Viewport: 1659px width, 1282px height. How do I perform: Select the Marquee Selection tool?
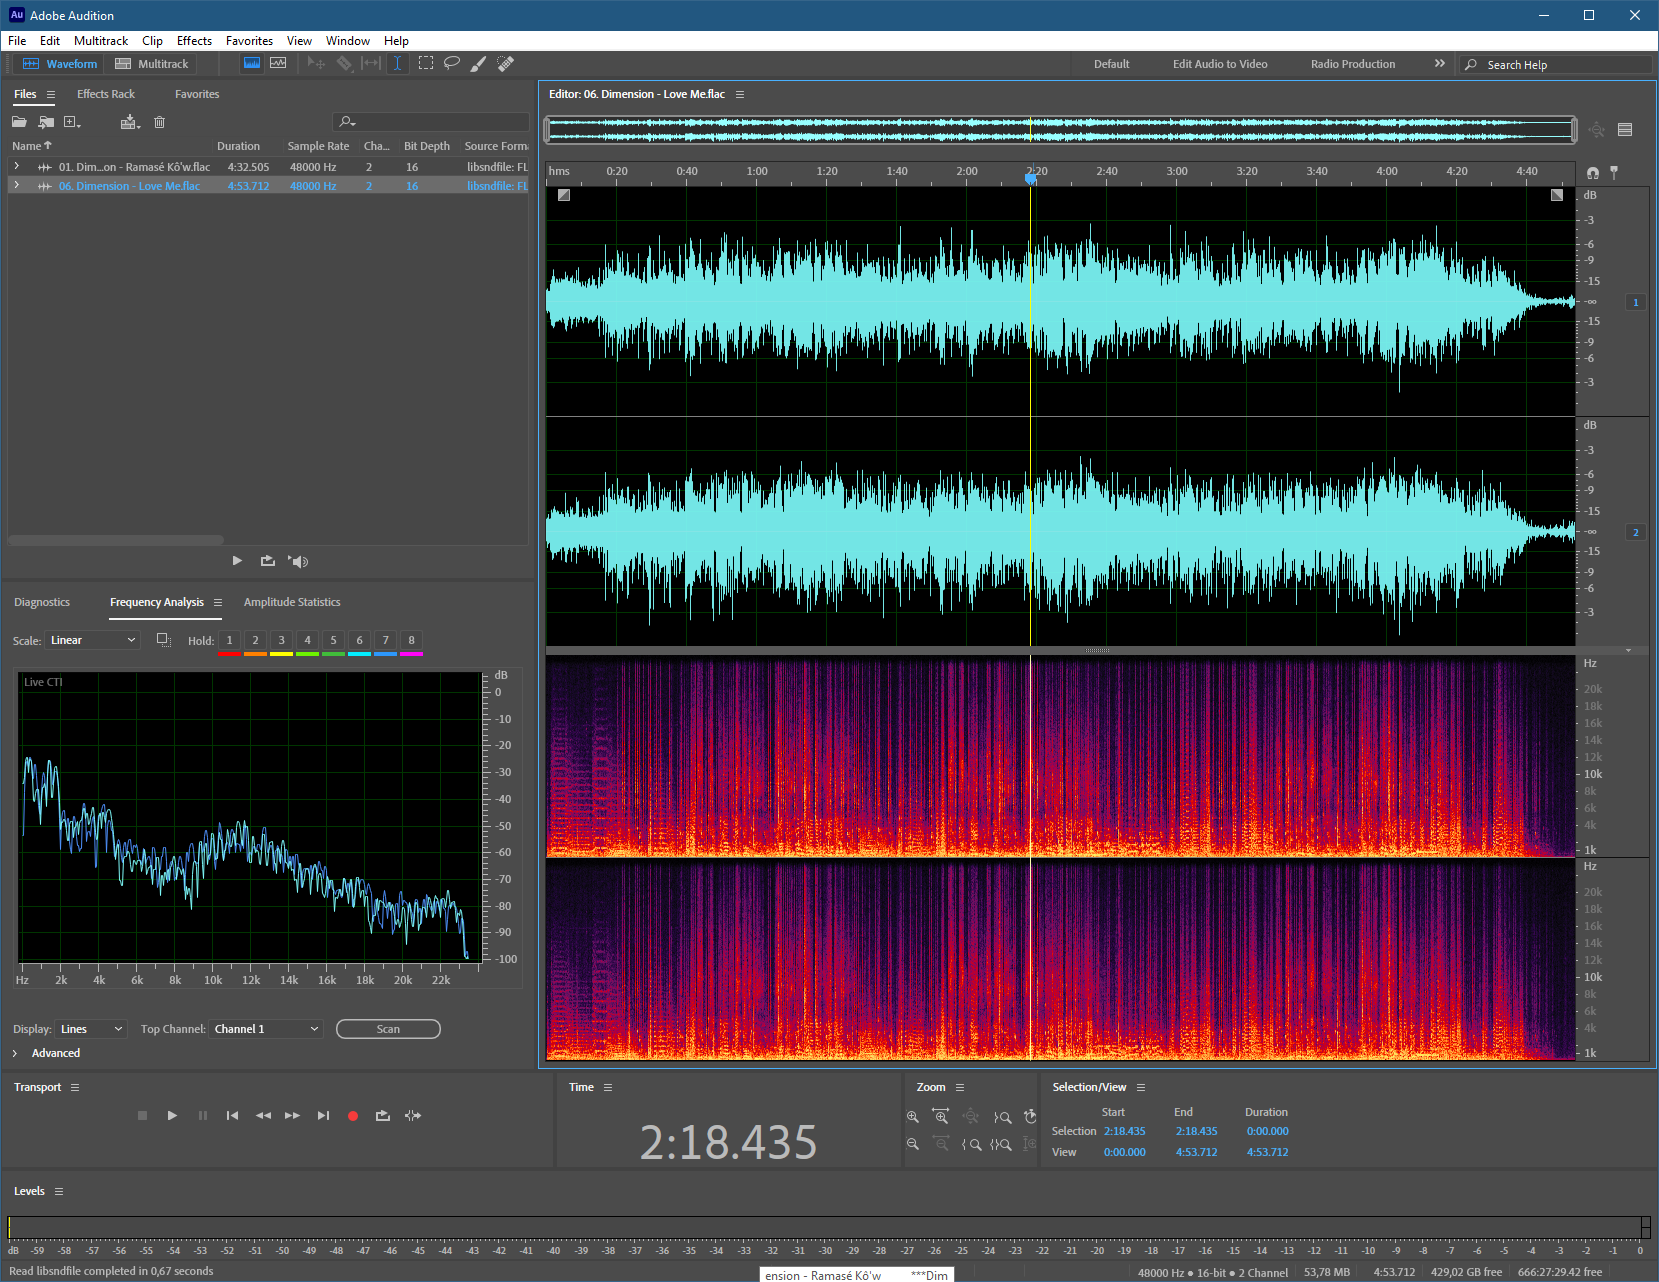pyautogui.click(x=426, y=63)
